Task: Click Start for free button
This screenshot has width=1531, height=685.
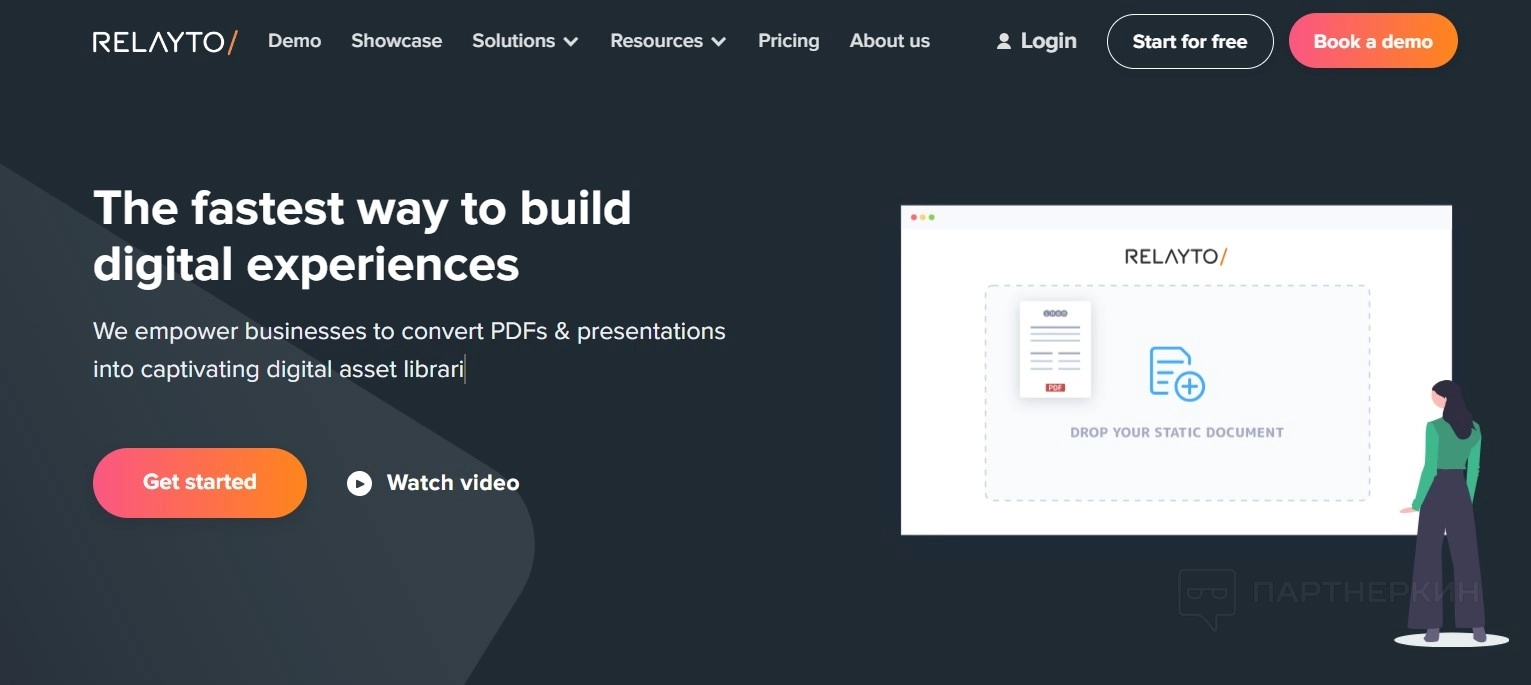Action: pos(1190,41)
